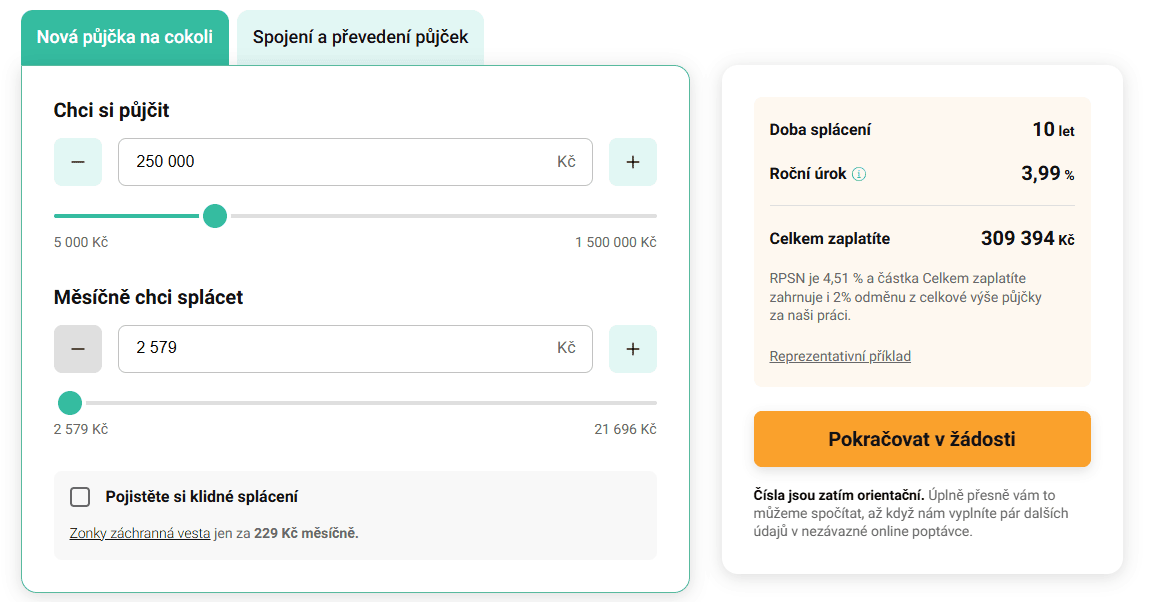Screen dimensions: 1153x602
Task: Click minus icon for loan amount
Action: tap(78, 162)
